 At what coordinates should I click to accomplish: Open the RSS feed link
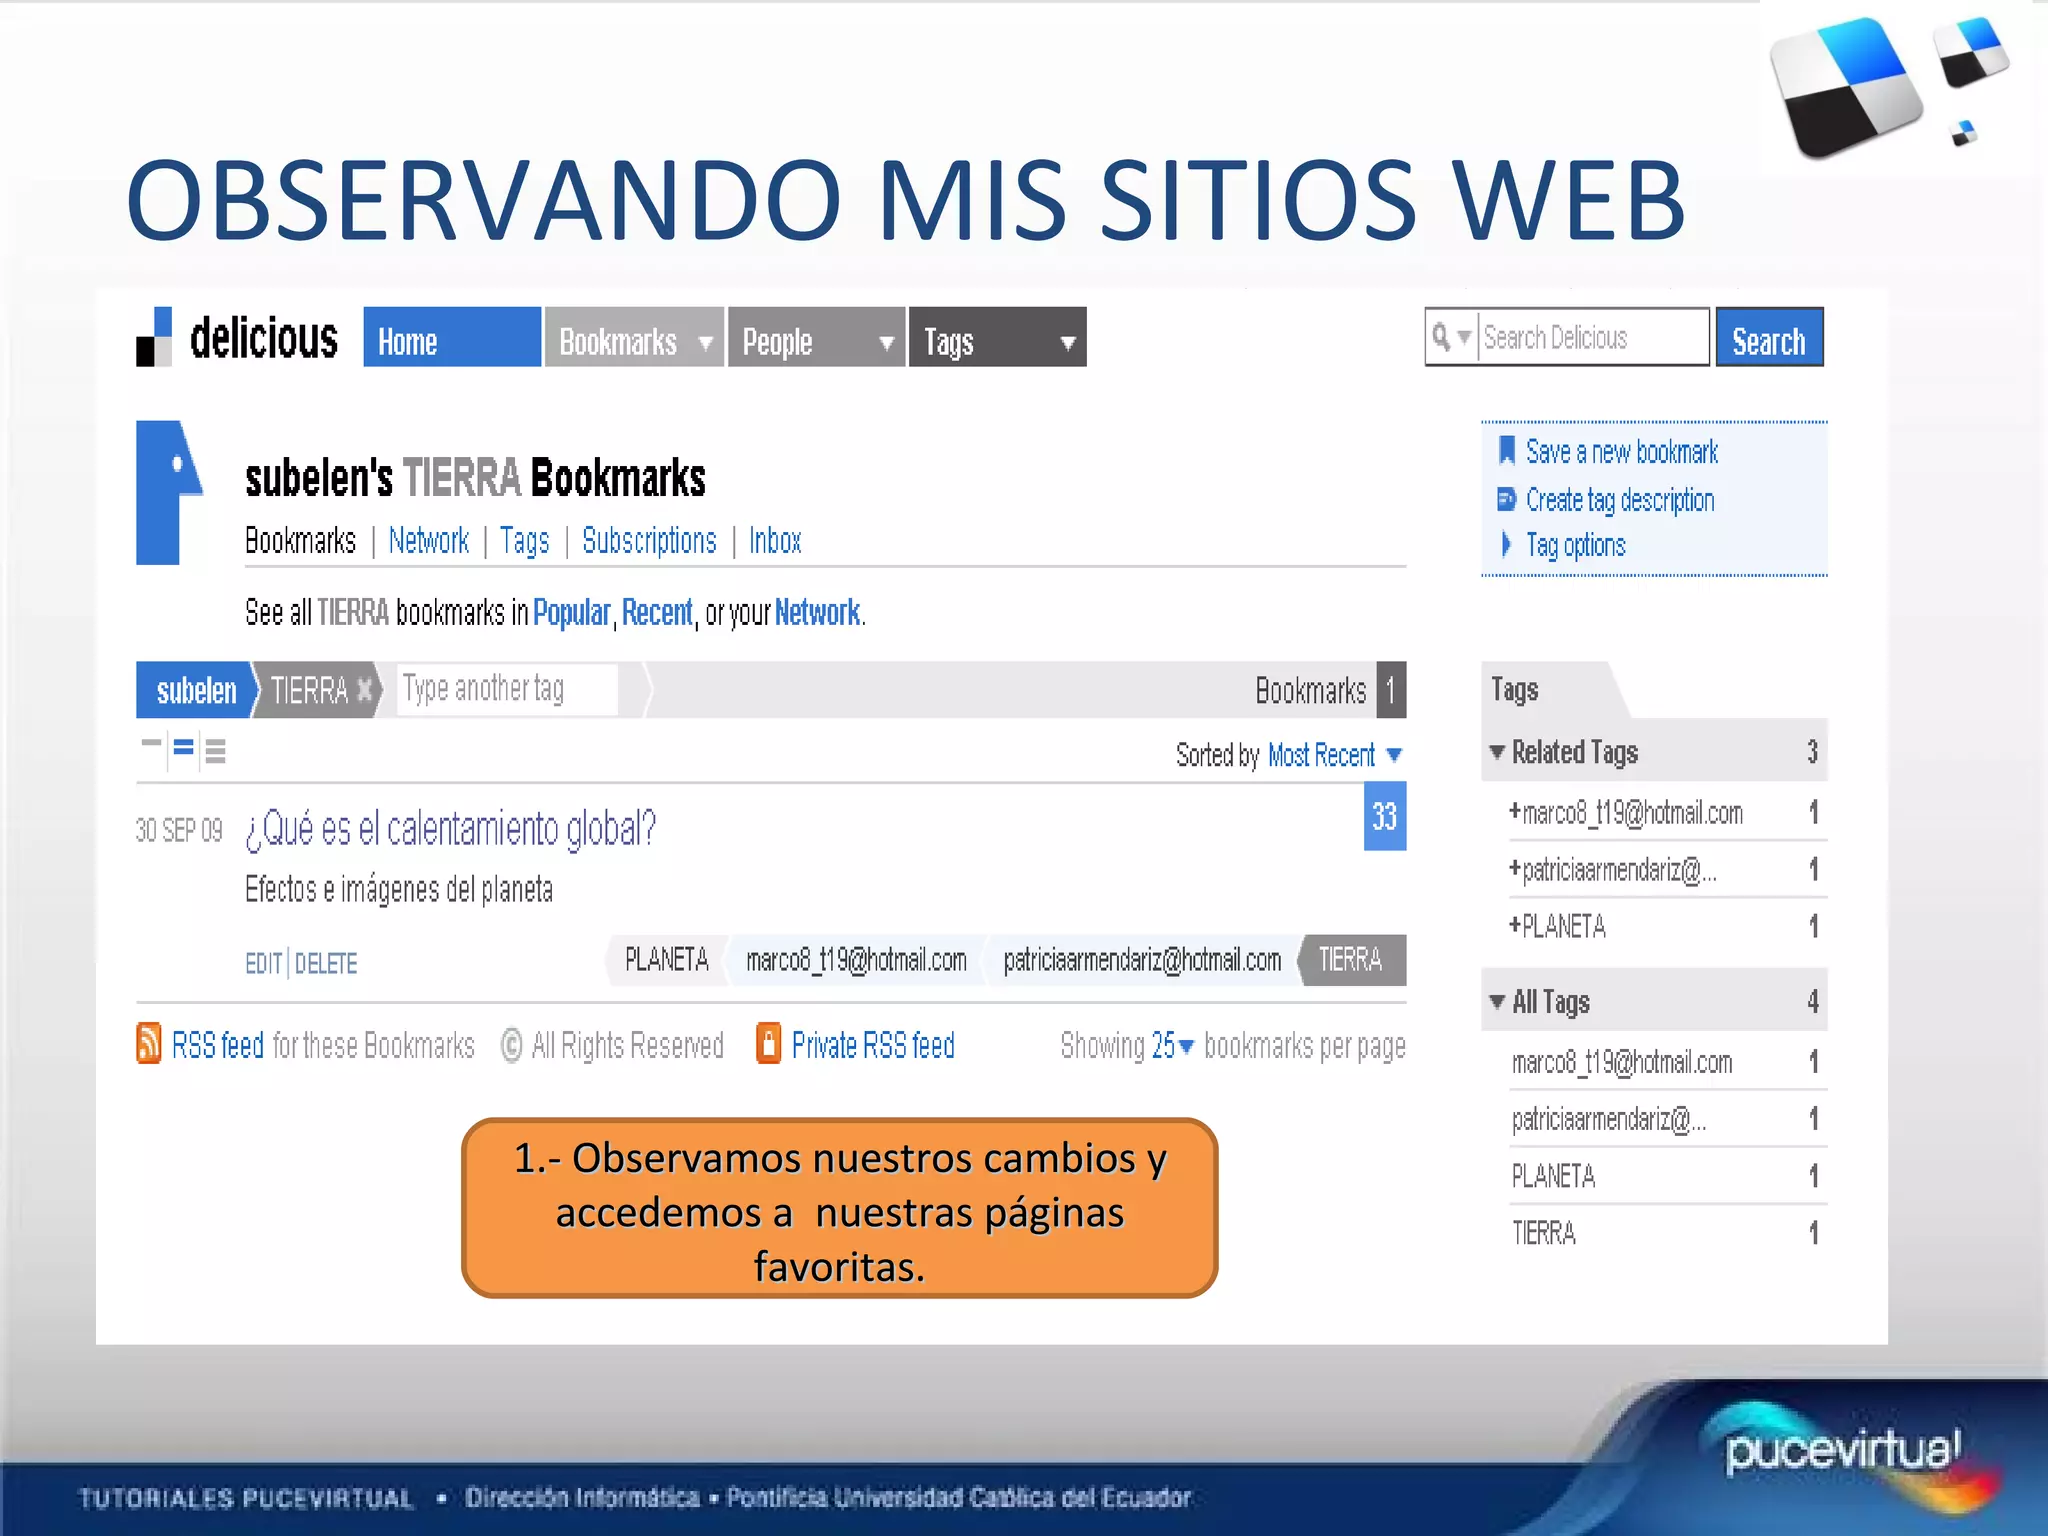218,1045
